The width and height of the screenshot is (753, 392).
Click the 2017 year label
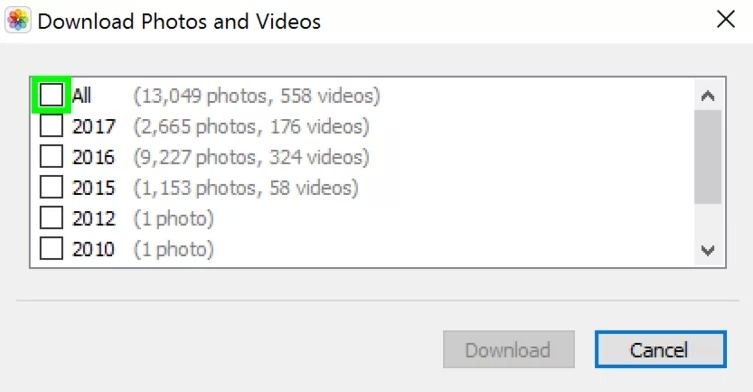(94, 127)
